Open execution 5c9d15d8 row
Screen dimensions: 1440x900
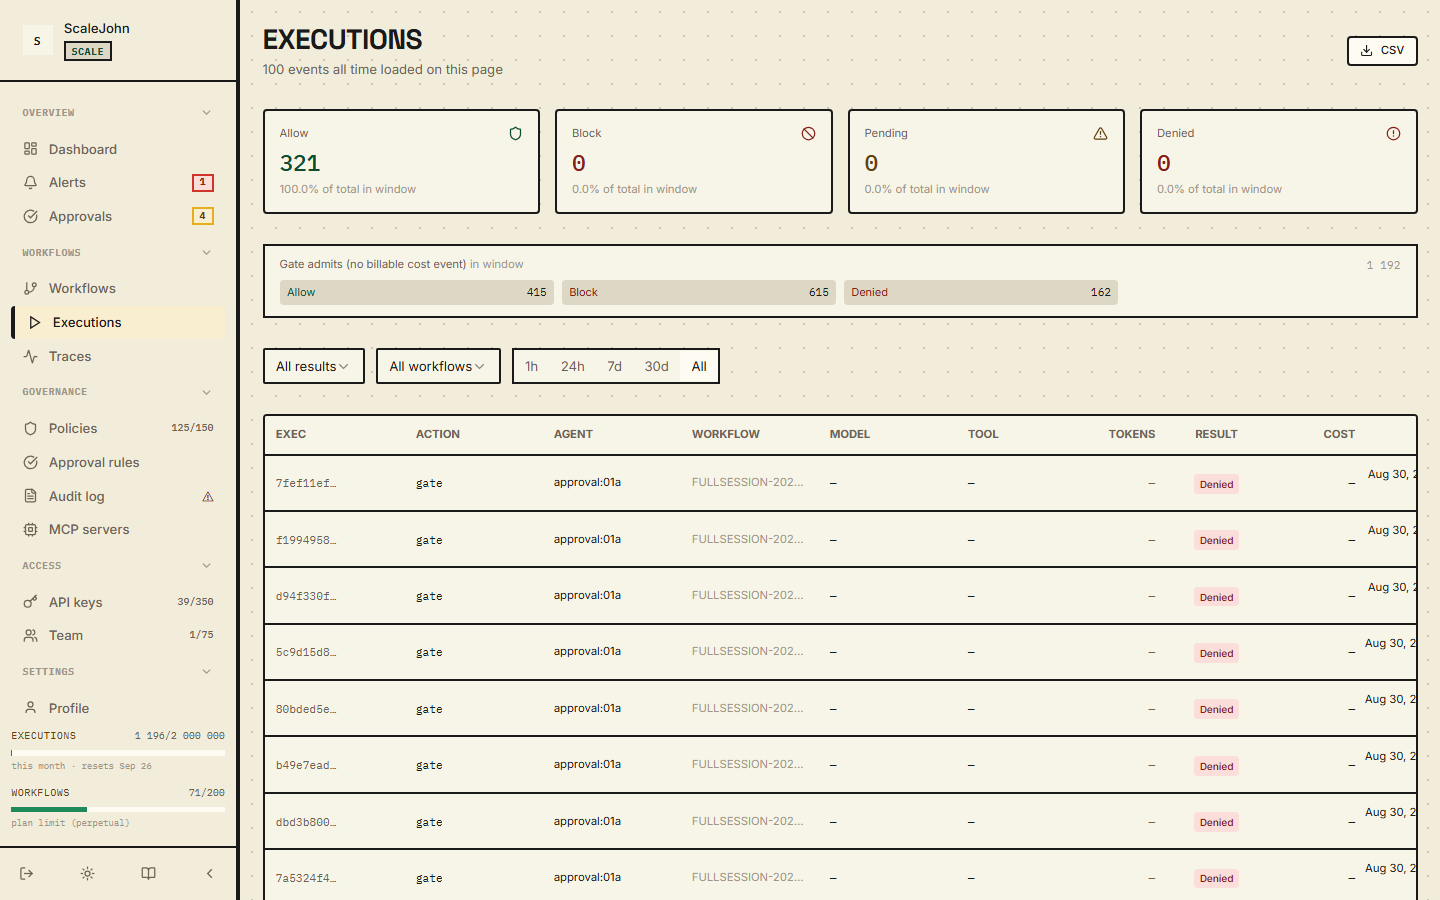coord(840,652)
